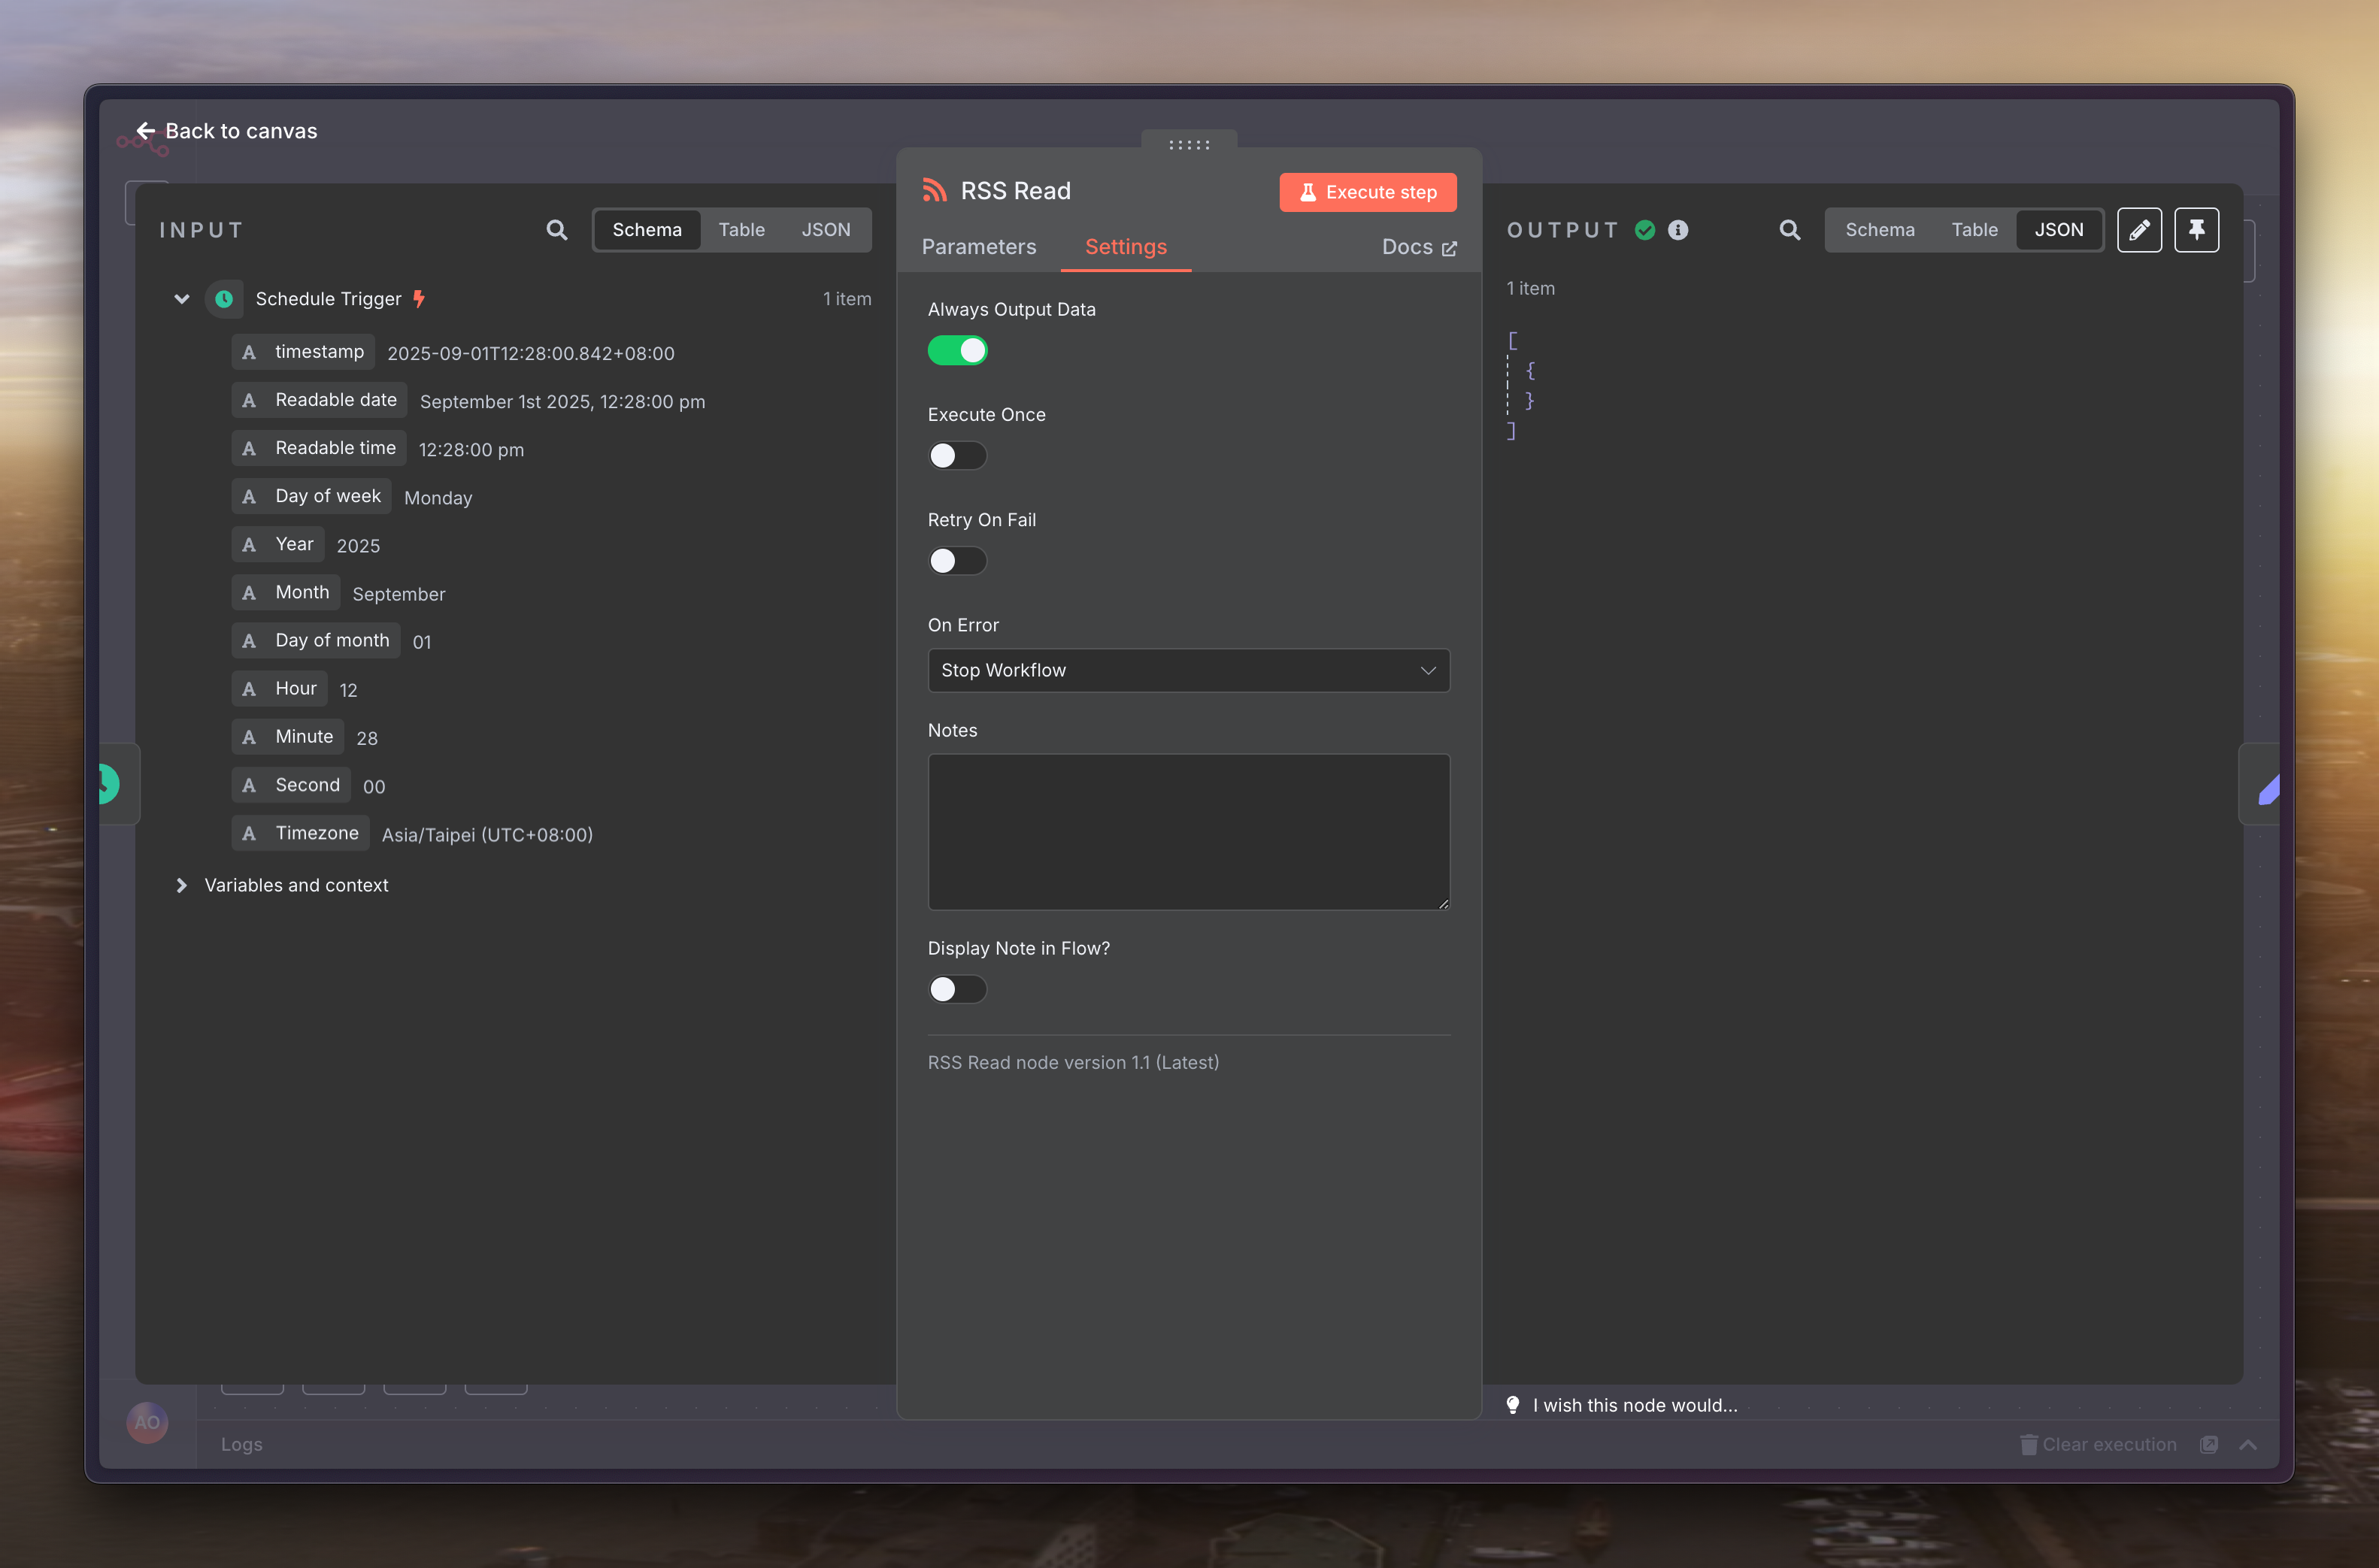The width and height of the screenshot is (2379, 1568).
Task: Turn on Retry On Fail
Action: pyautogui.click(x=957, y=561)
